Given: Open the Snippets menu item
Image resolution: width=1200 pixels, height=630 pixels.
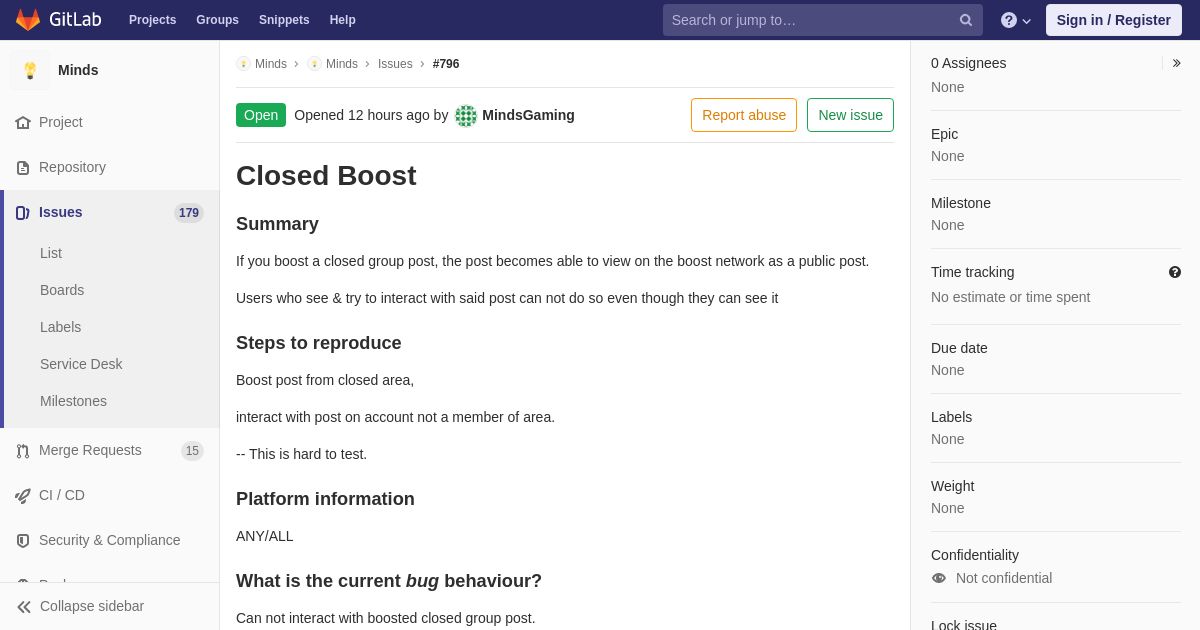Looking at the screenshot, I should pyautogui.click(x=284, y=20).
